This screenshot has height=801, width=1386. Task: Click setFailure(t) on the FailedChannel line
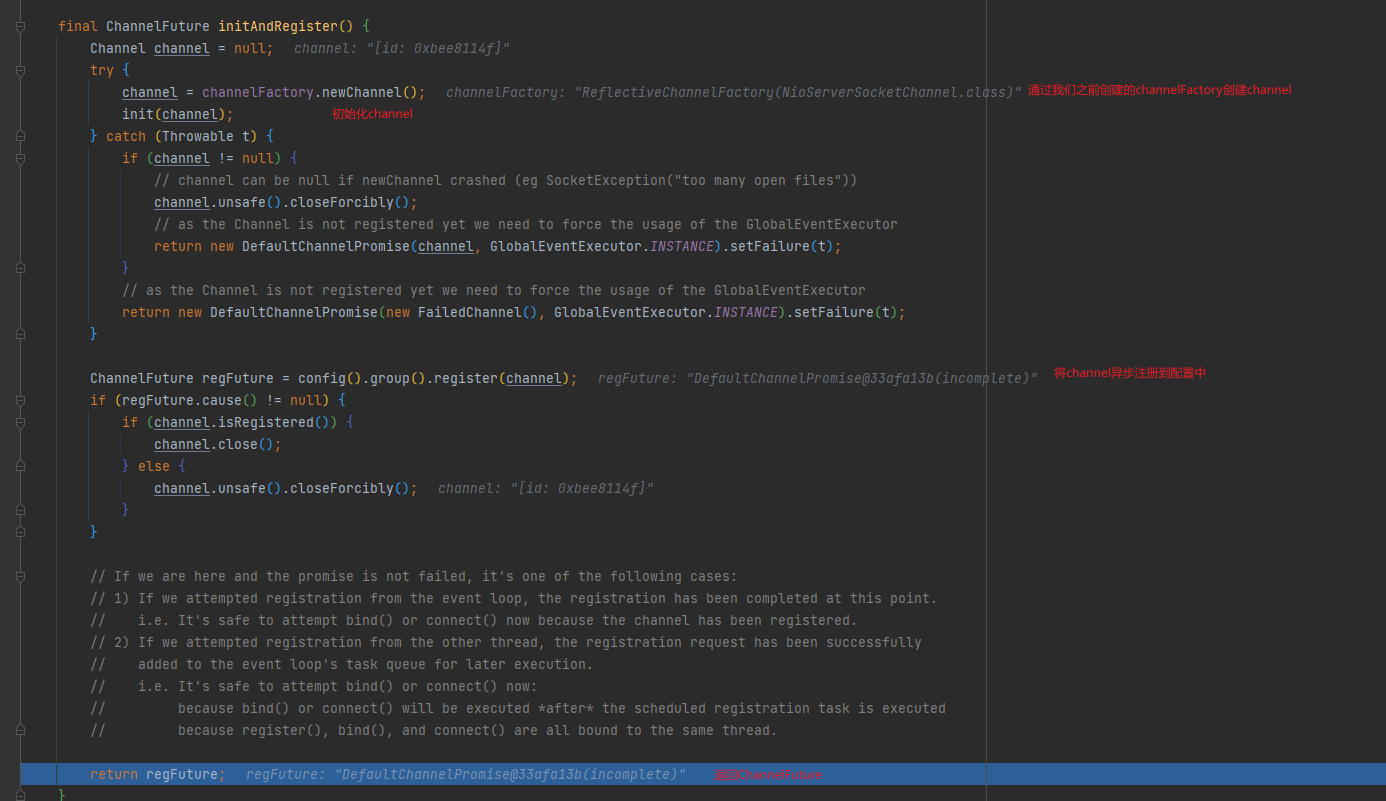[846, 313]
